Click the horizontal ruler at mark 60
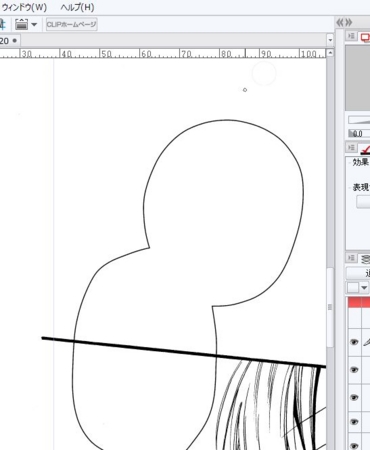370x450 pixels. (146, 54)
